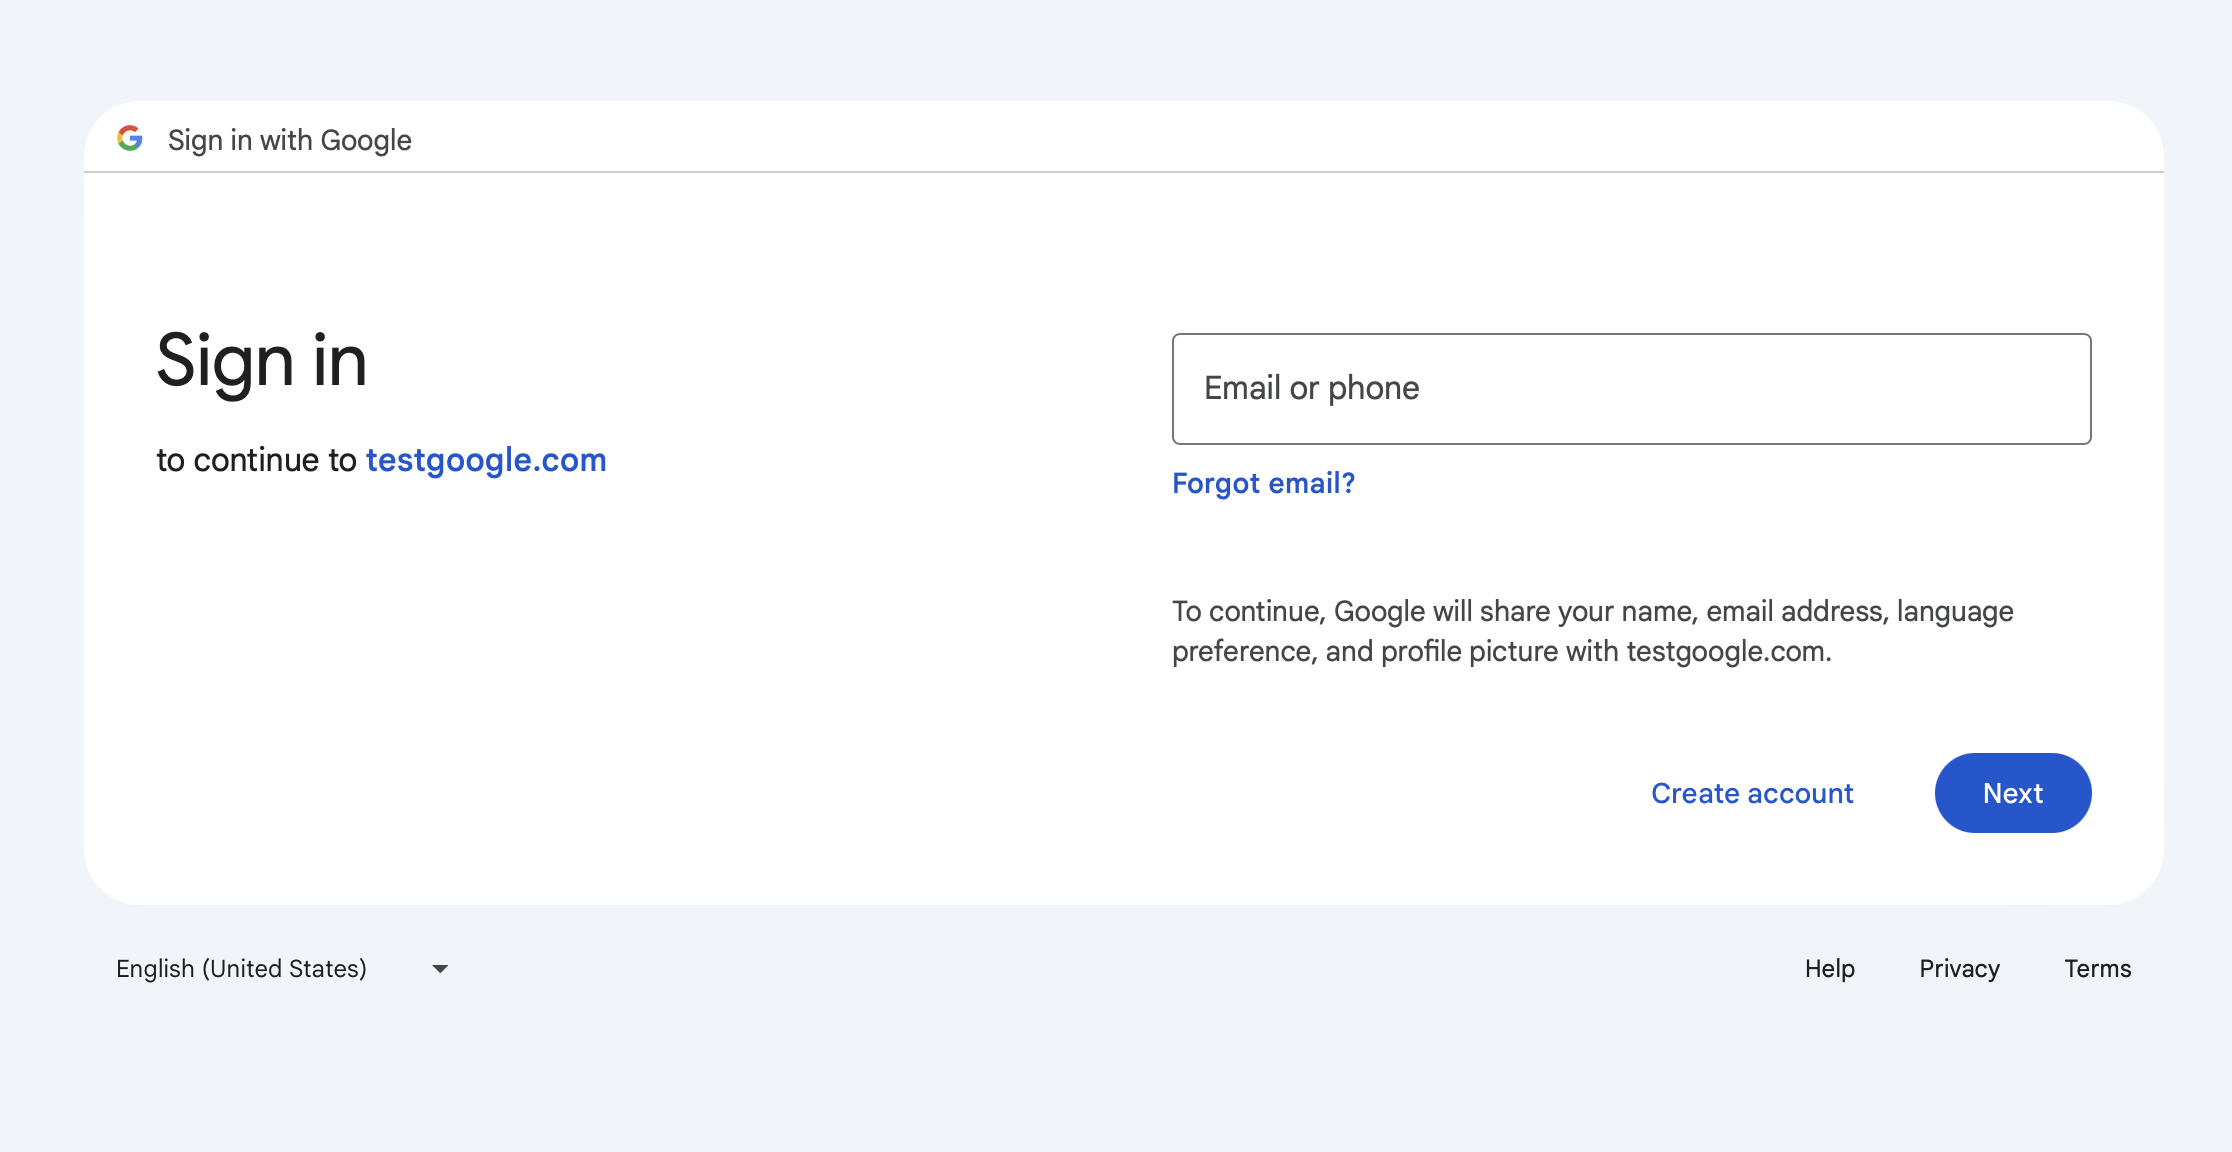
Task: Click the Create account link
Action: tap(1752, 793)
